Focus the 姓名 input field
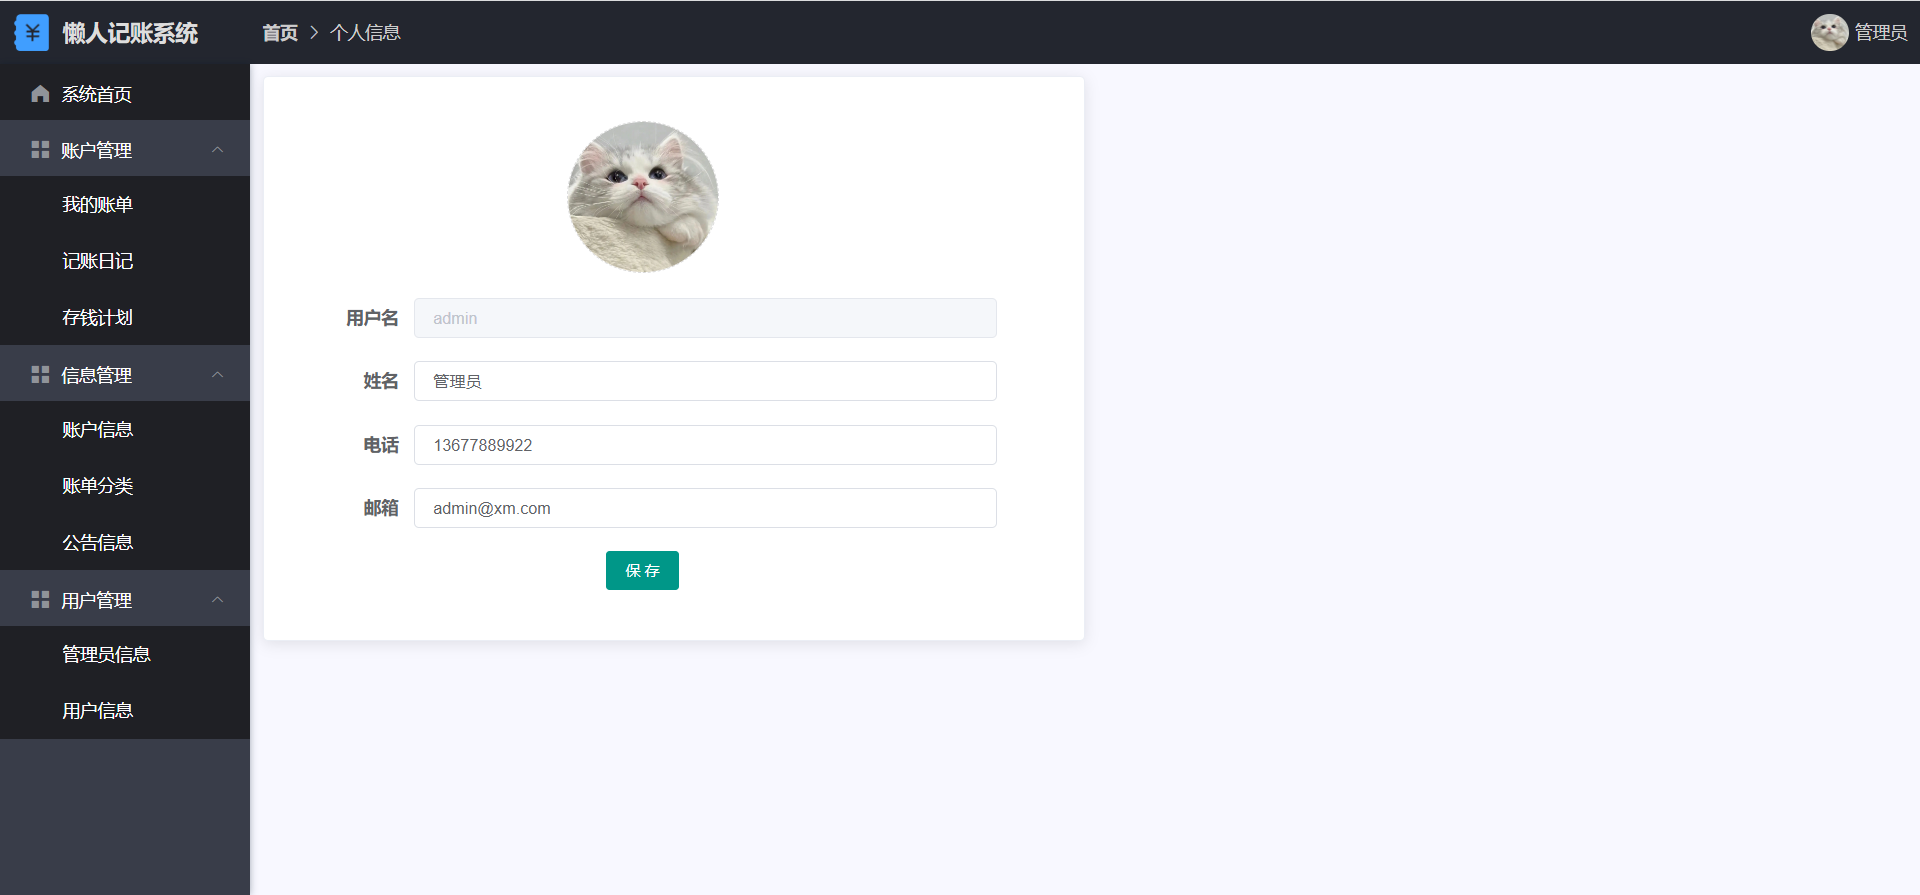1920x895 pixels. tap(705, 381)
